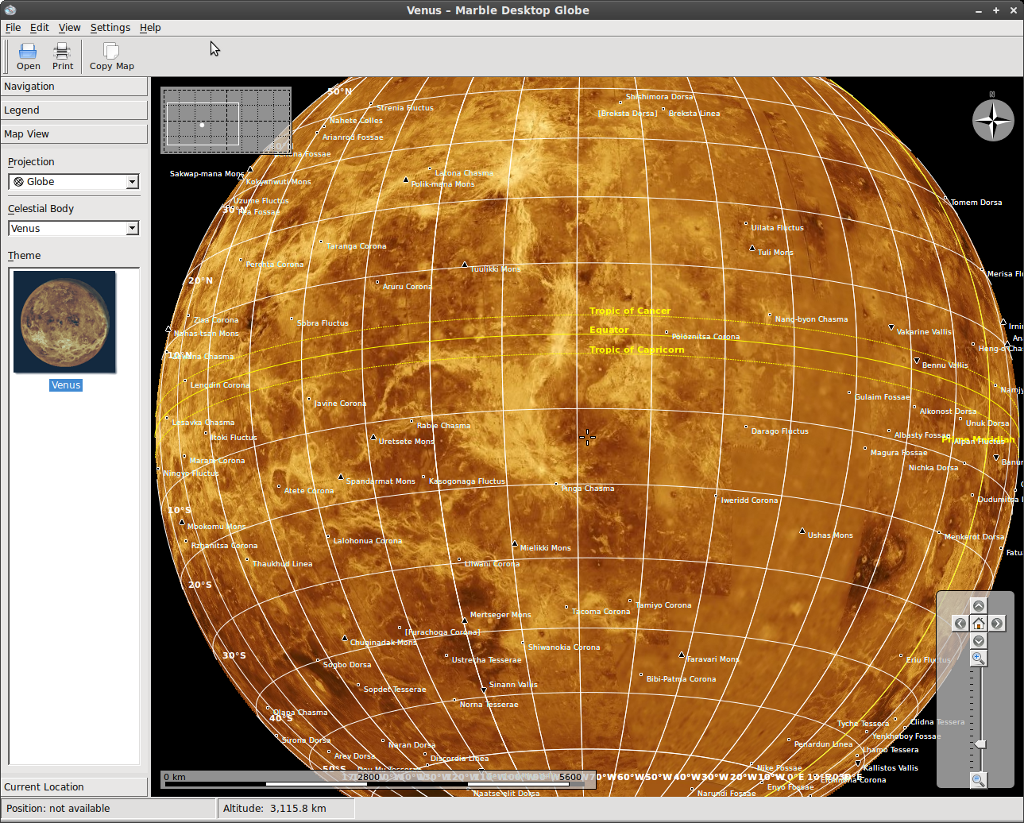Pan the globe up with the up arrow

[x=978, y=606]
